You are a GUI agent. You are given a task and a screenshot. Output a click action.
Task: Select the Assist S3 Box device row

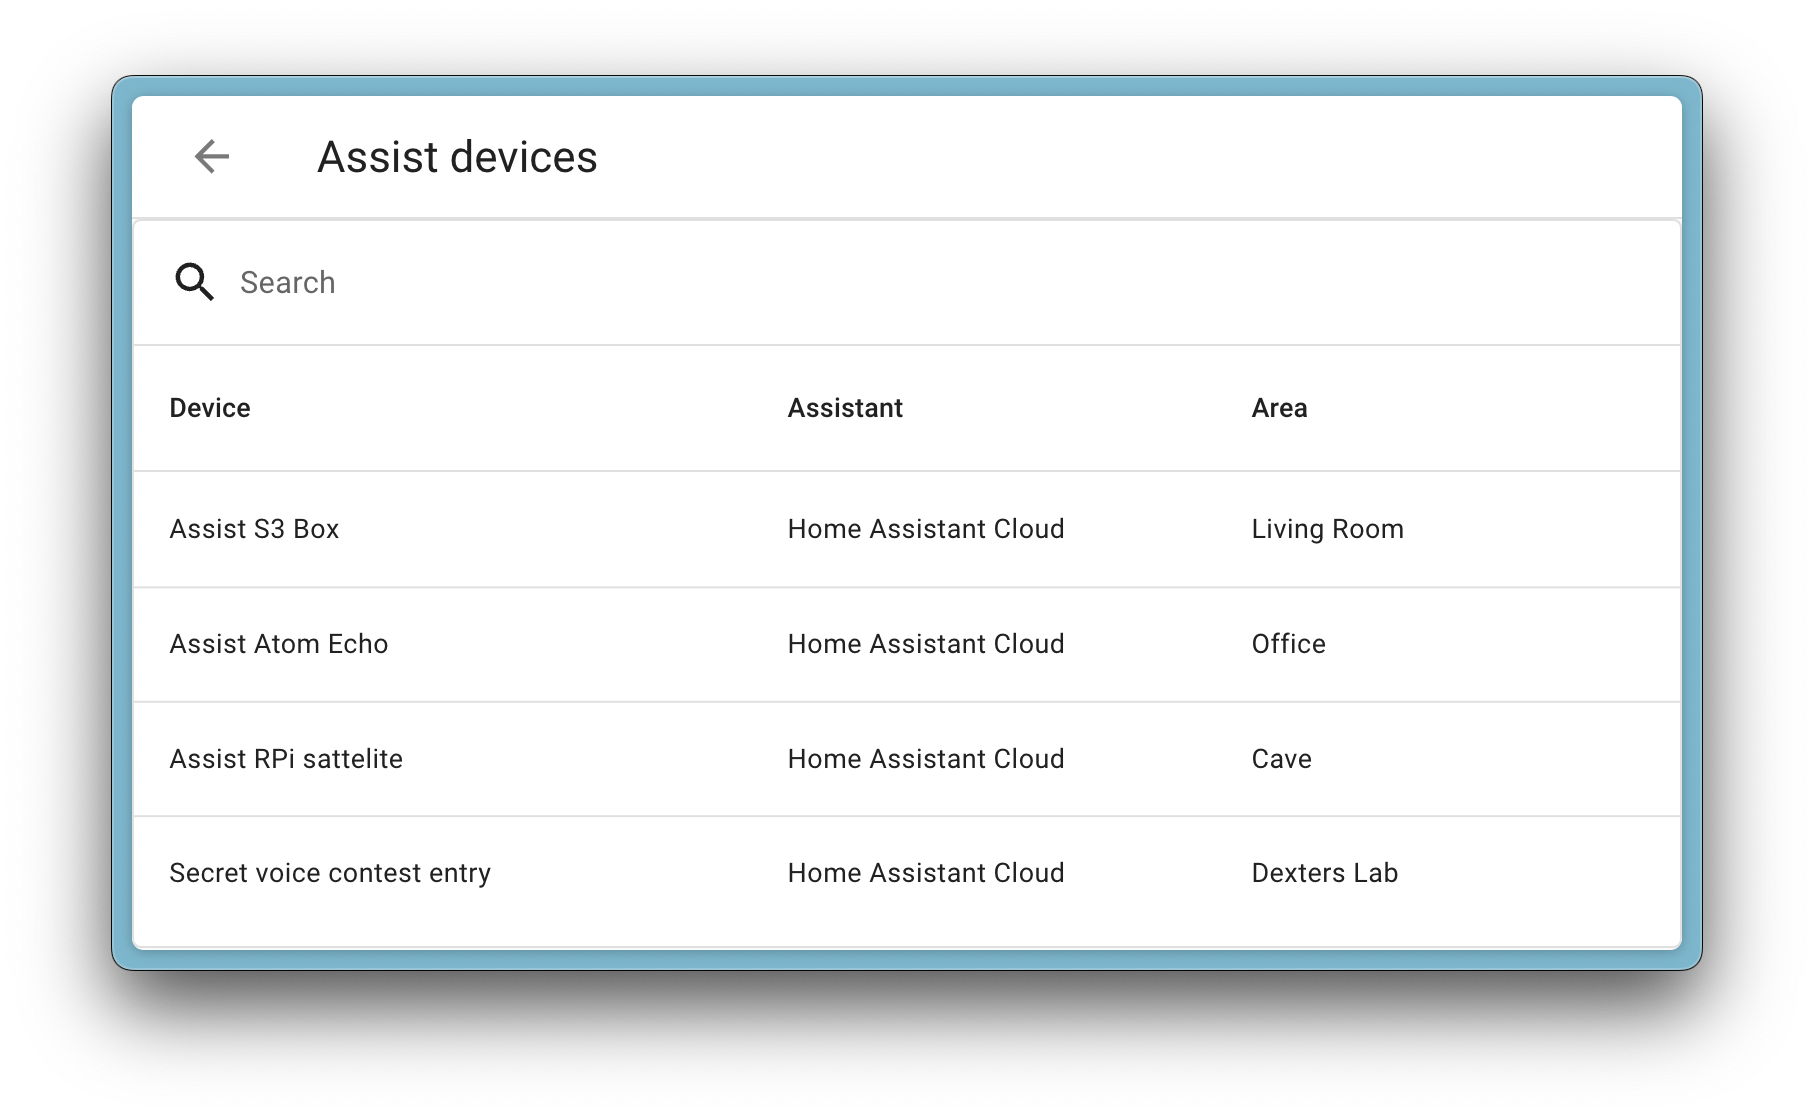click(x=254, y=529)
